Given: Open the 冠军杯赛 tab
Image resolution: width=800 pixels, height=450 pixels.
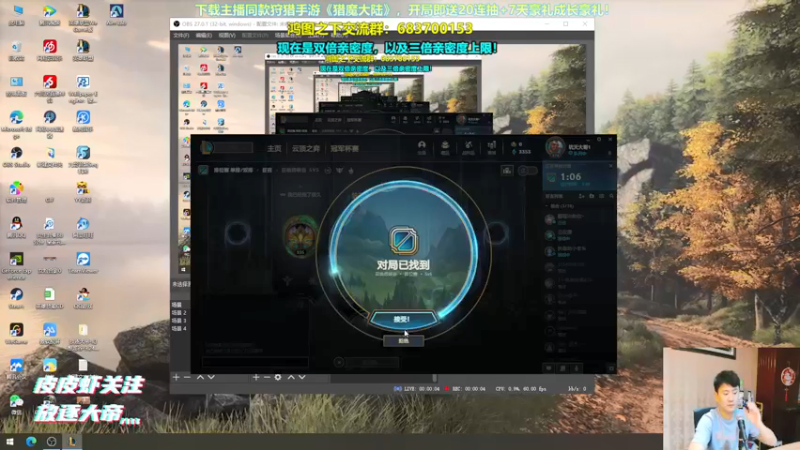Looking at the screenshot, I should click(344, 148).
